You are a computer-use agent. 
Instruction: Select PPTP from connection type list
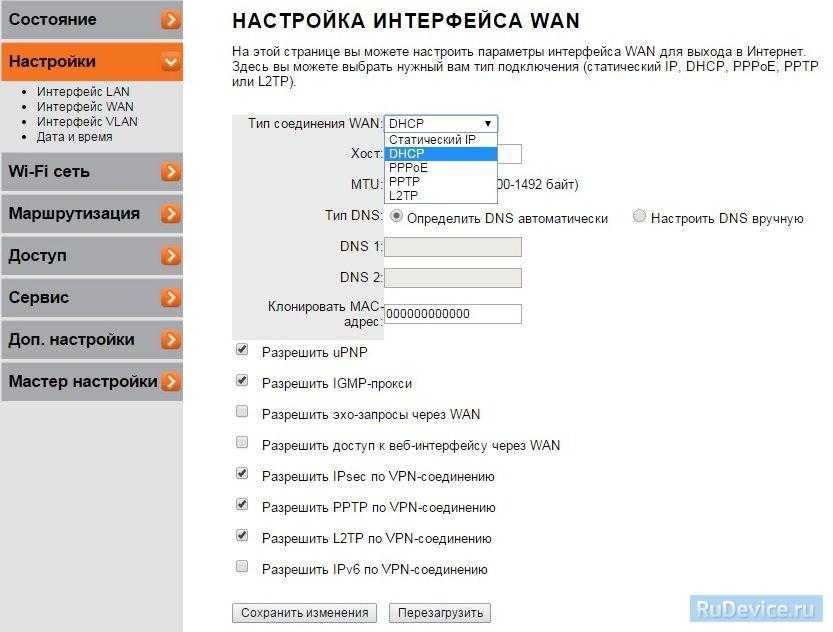(440, 182)
